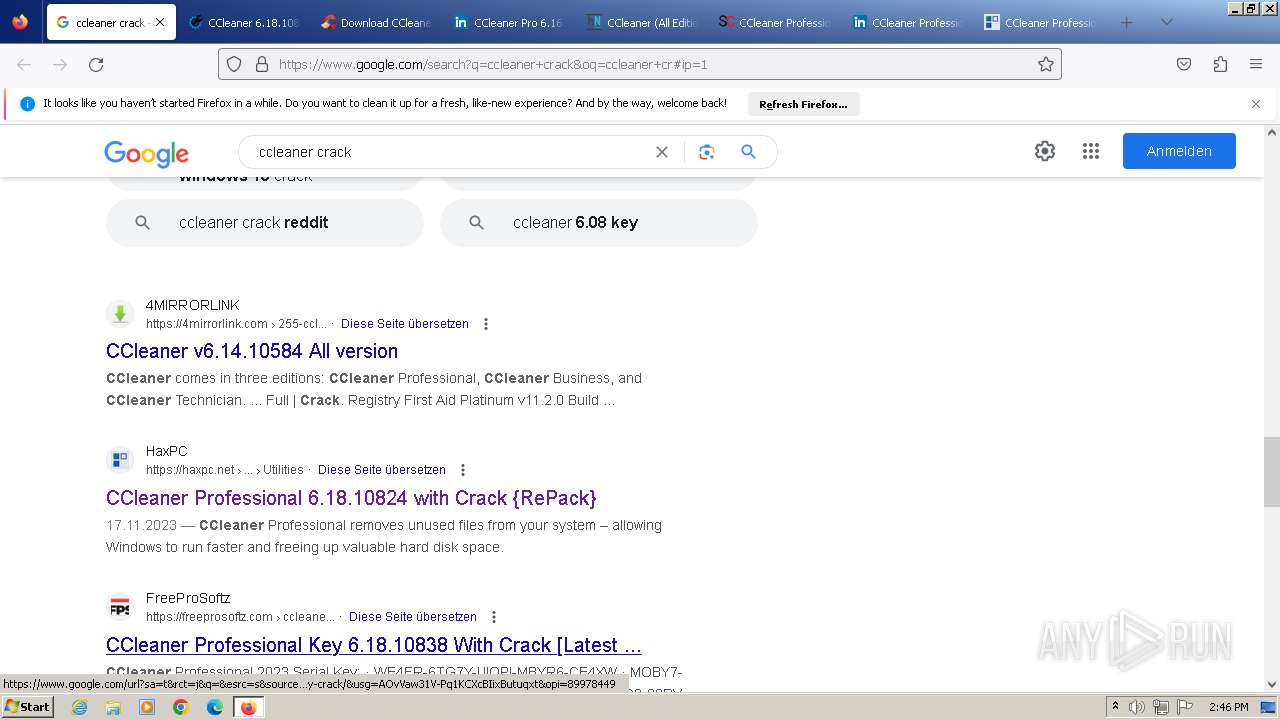This screenshot has height=720, width=1280.
Task: Go forward to the next page
Action: 60,64
